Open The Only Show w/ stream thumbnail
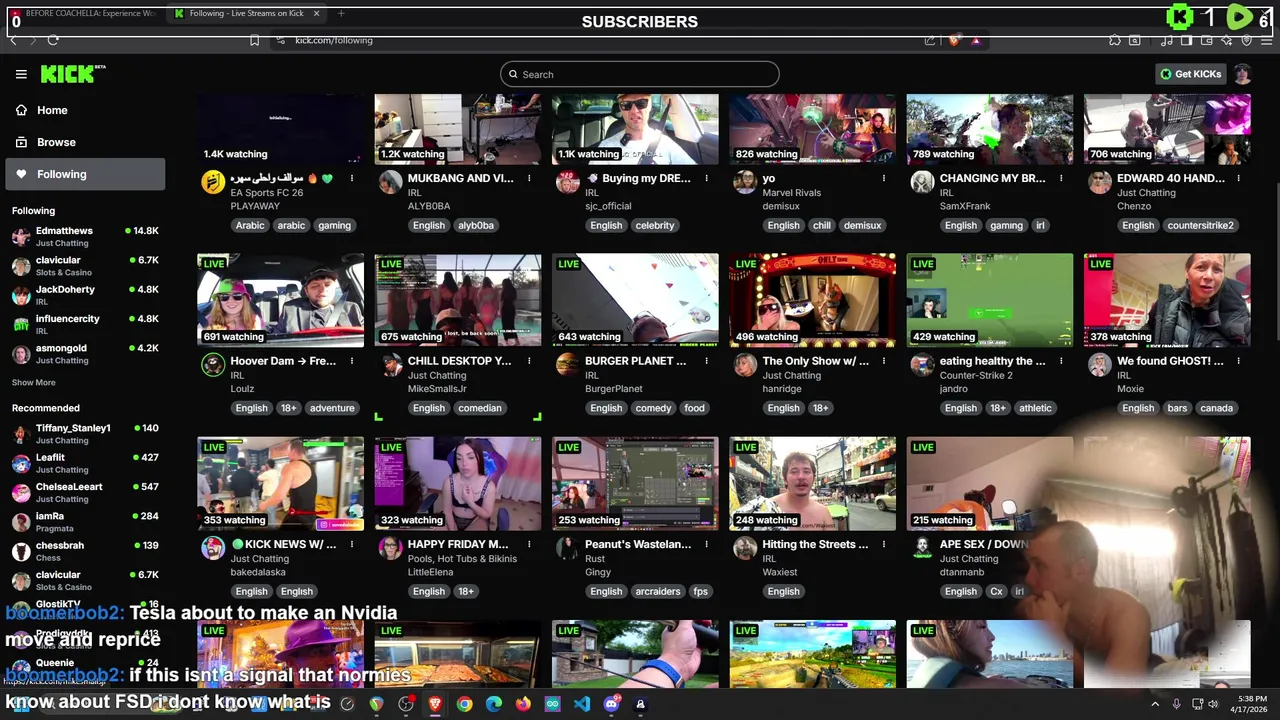1280x720 pixels. (x=812, y=300)
